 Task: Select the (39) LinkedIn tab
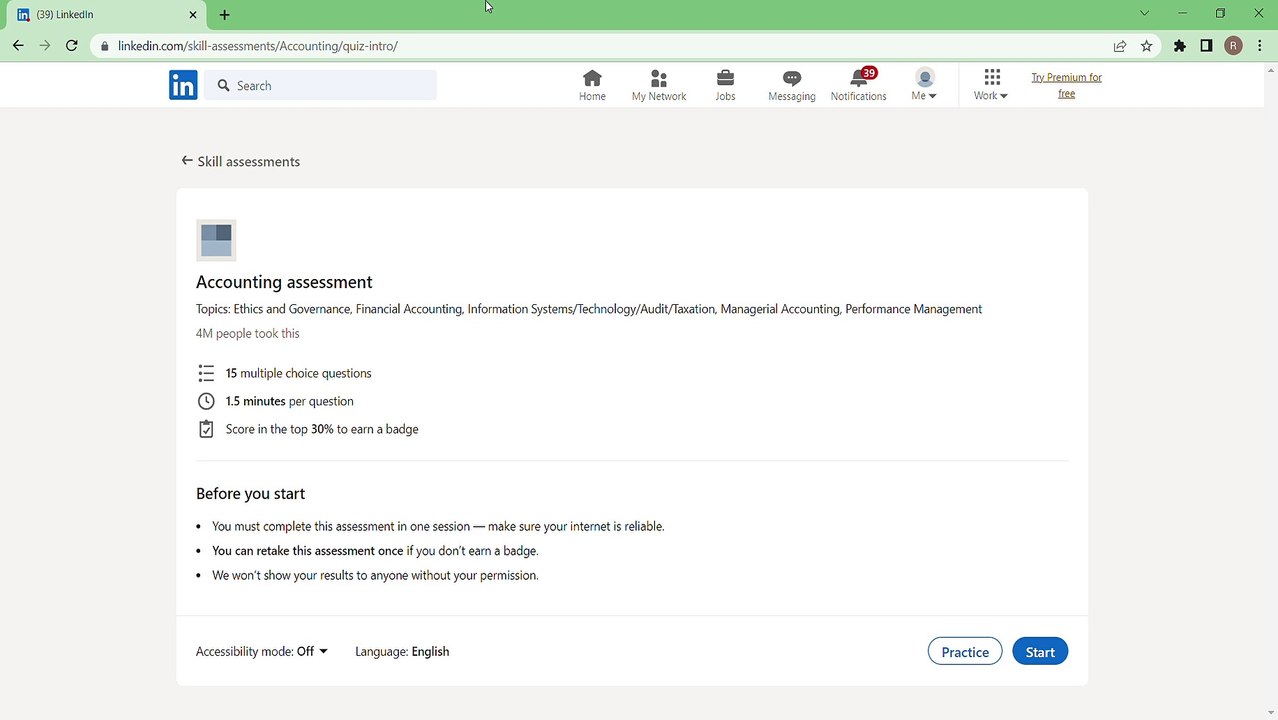tap(105, 15)
